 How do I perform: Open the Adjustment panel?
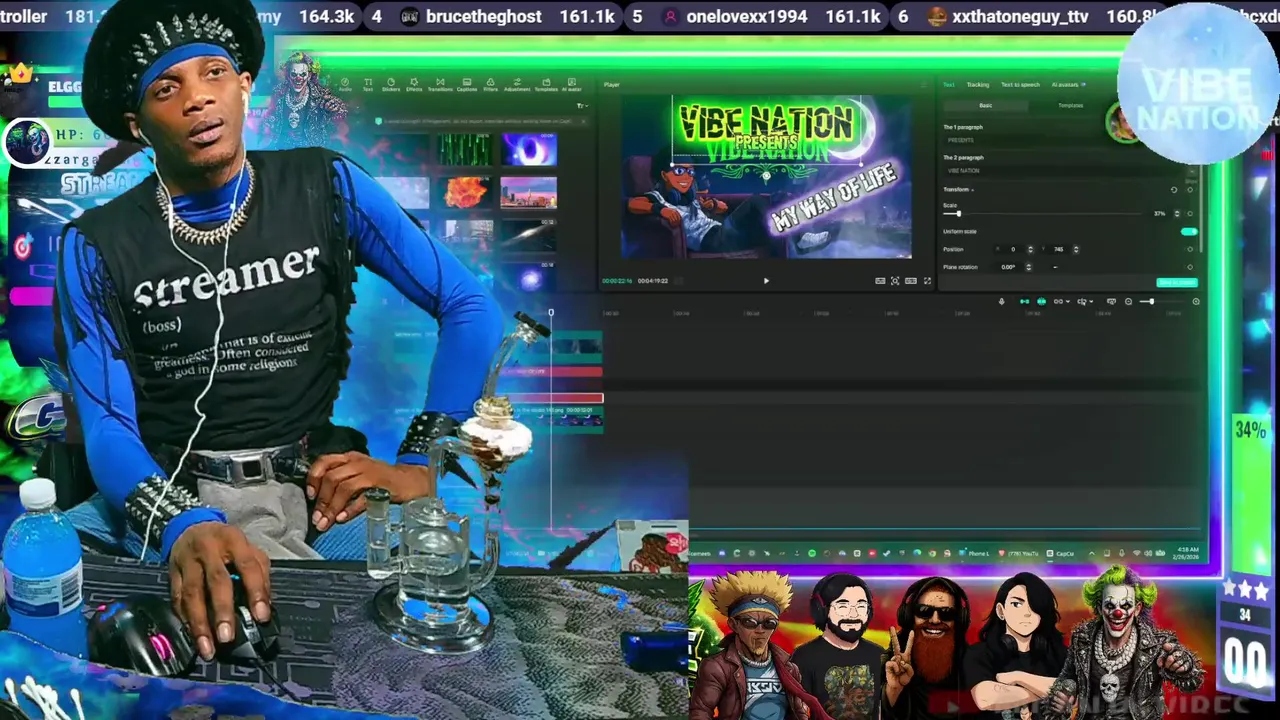[517, 85]
